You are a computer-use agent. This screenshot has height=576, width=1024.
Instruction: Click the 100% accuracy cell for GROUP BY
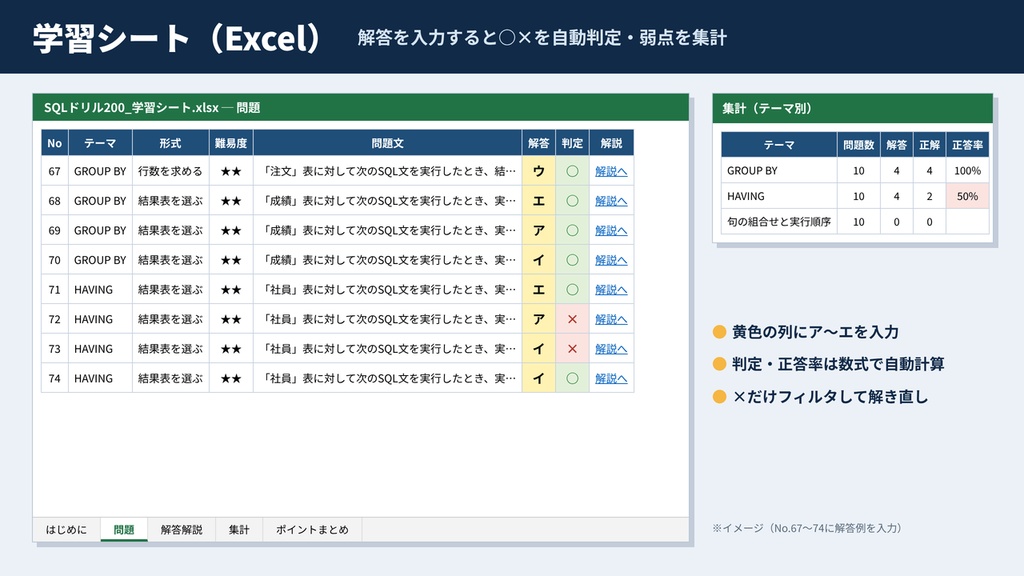click(967, 170)
